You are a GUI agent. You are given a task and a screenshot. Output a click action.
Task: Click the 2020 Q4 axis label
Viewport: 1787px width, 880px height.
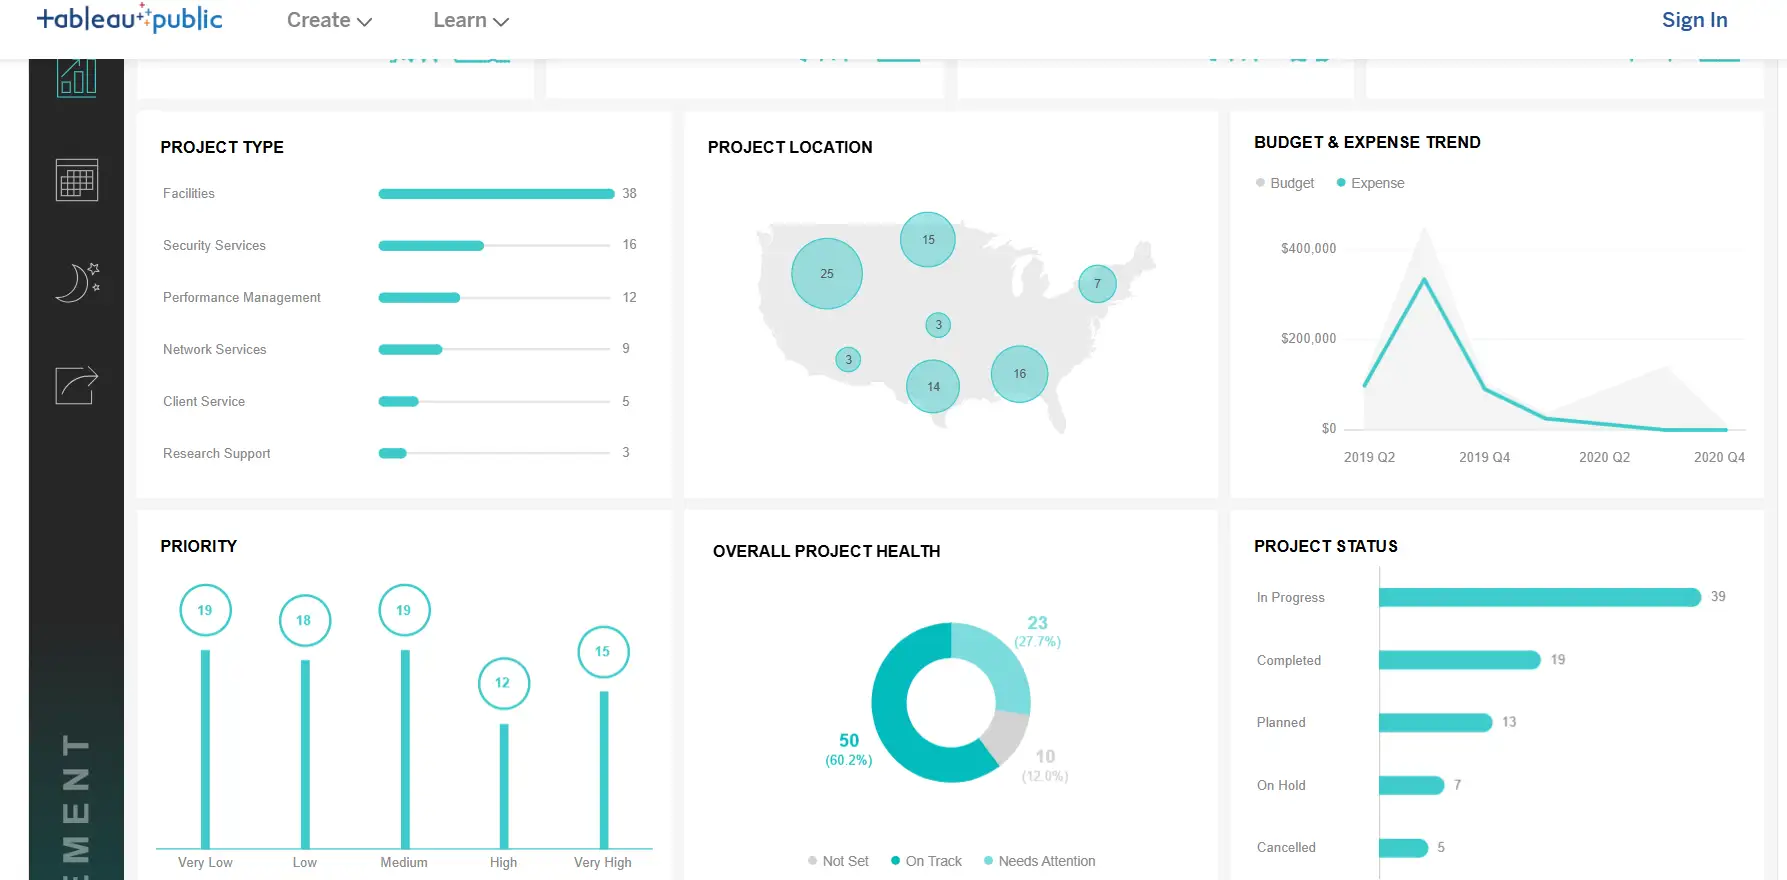pos(1719,457)
